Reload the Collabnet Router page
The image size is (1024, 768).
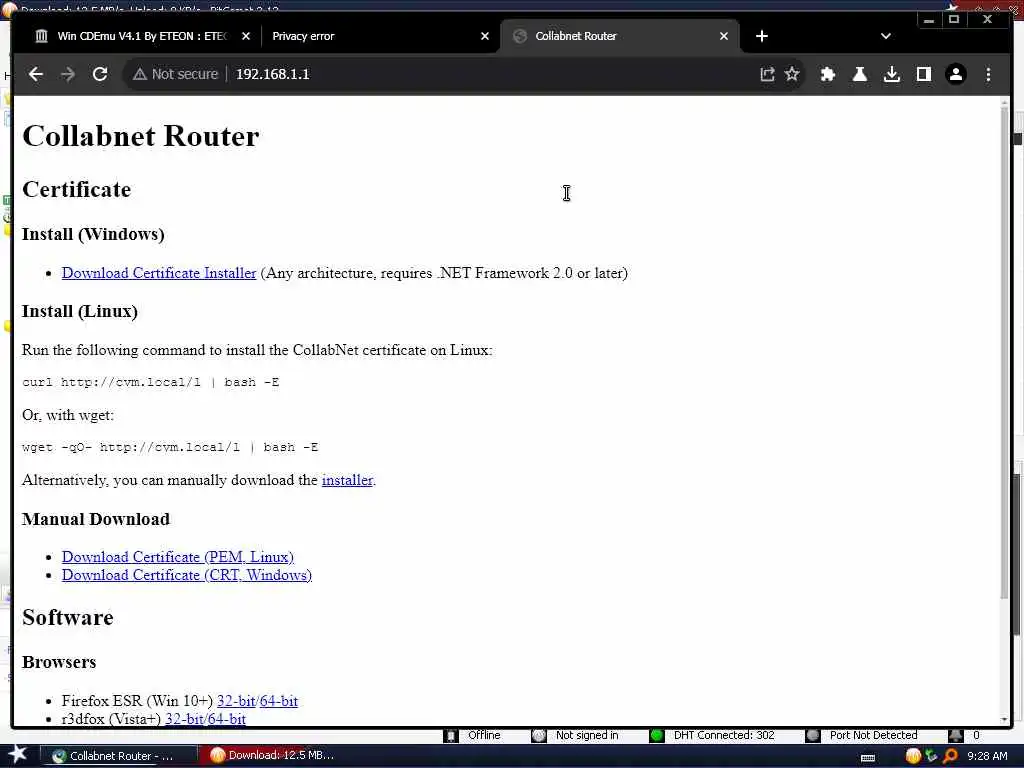tap(100, 74)
